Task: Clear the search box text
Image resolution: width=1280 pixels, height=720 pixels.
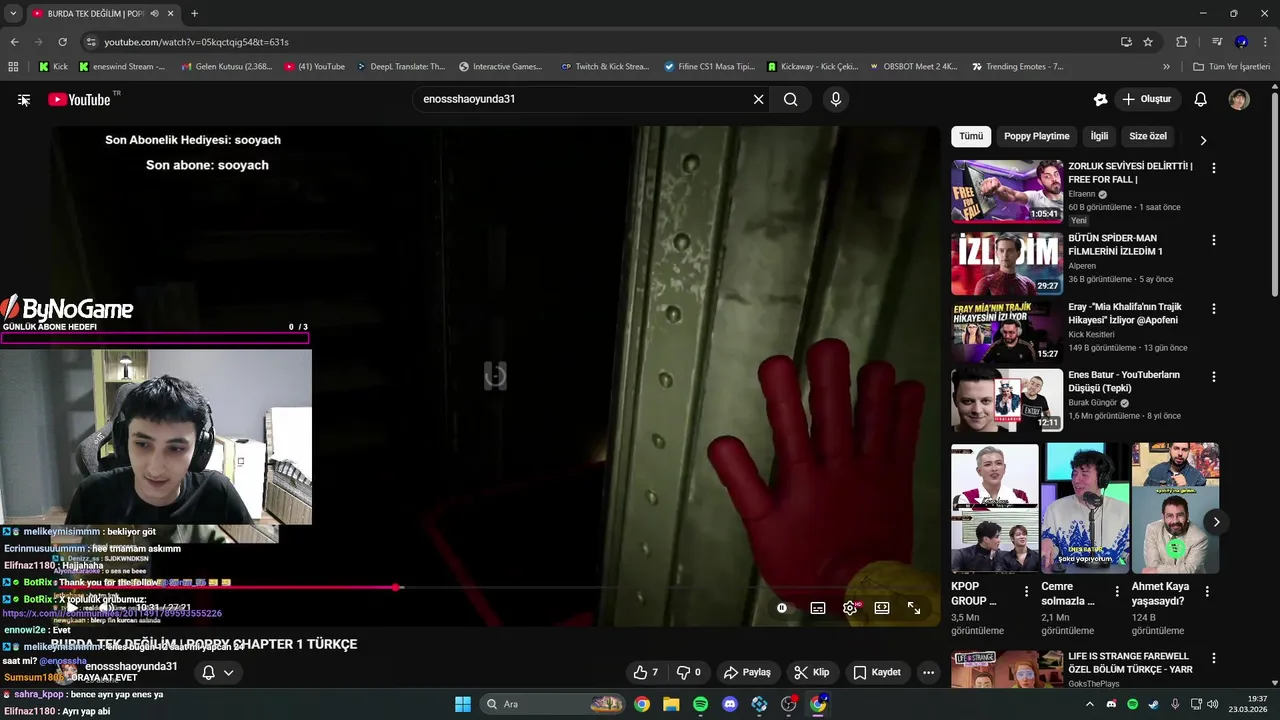Action: (x=758, y=99)
